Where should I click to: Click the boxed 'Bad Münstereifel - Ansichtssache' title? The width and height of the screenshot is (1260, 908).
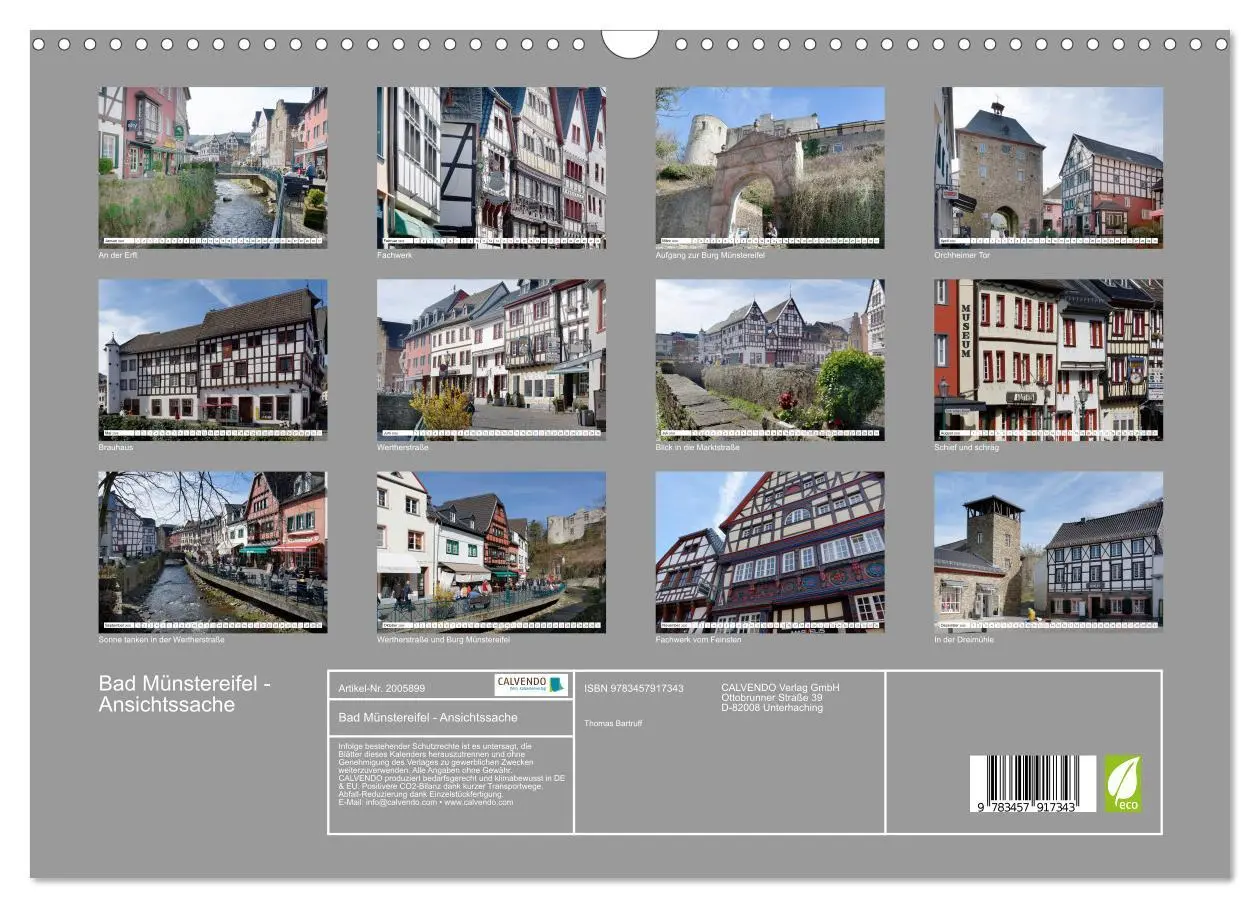tap(428, 717)
